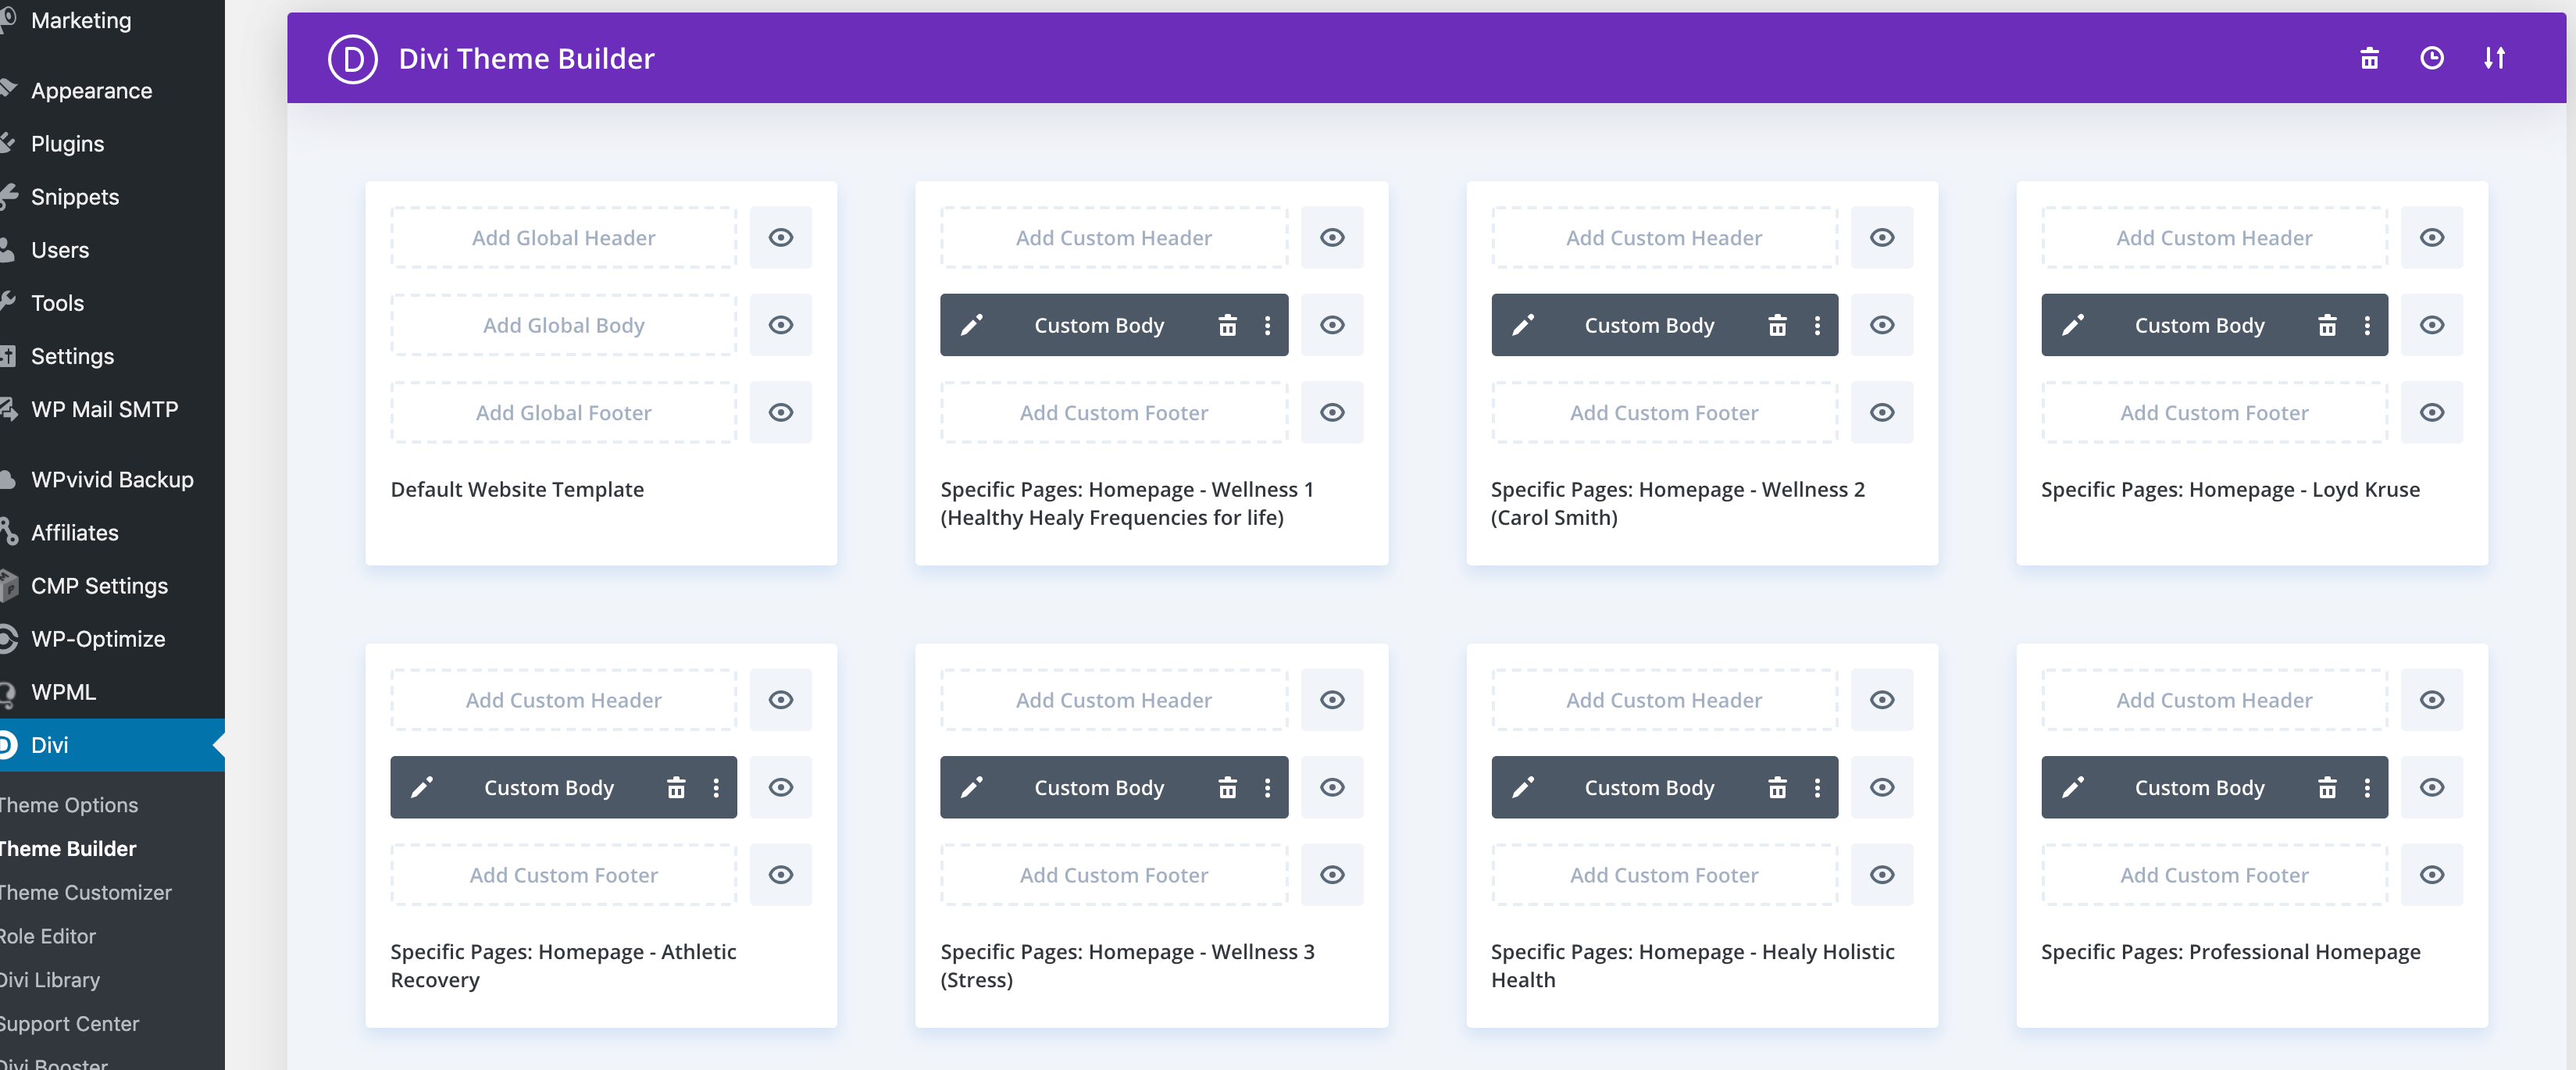Add Custom Footer to Athletic Recovery template
The width and height of the screenshot is (2576, 1070).
(563, 875)
